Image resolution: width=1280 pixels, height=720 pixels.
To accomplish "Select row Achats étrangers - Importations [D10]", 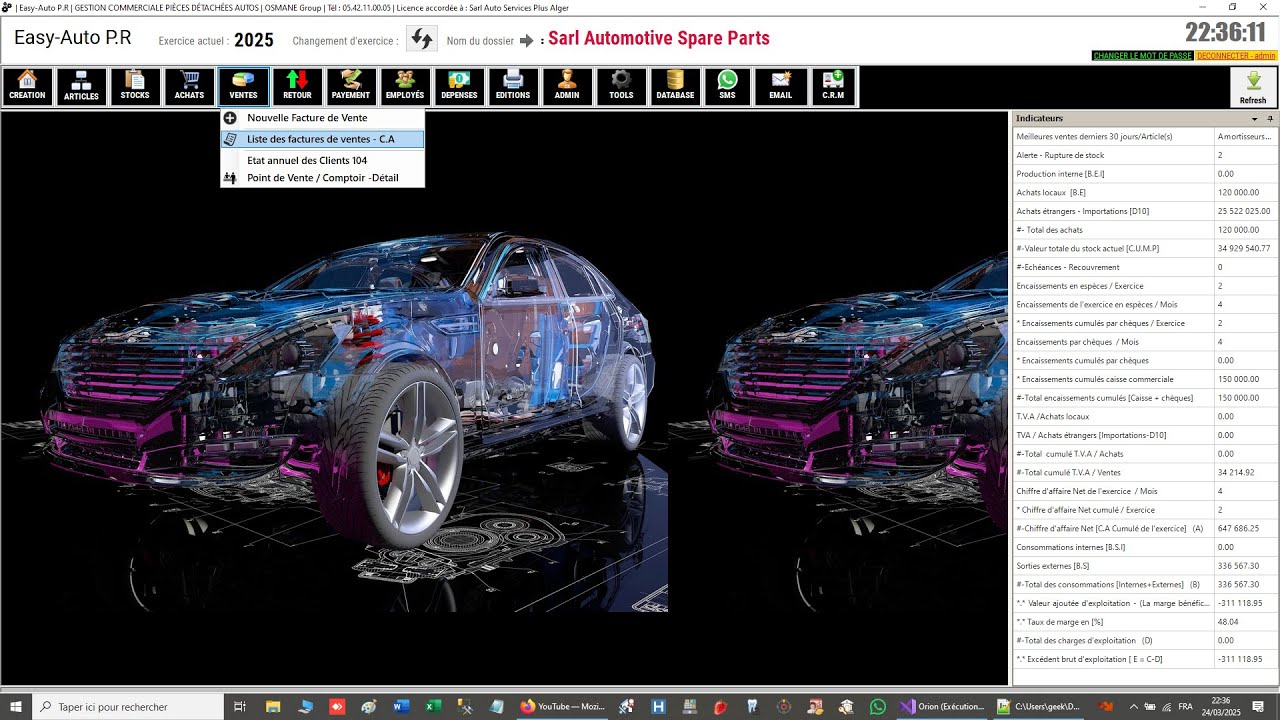I will tap(1145, 211).
